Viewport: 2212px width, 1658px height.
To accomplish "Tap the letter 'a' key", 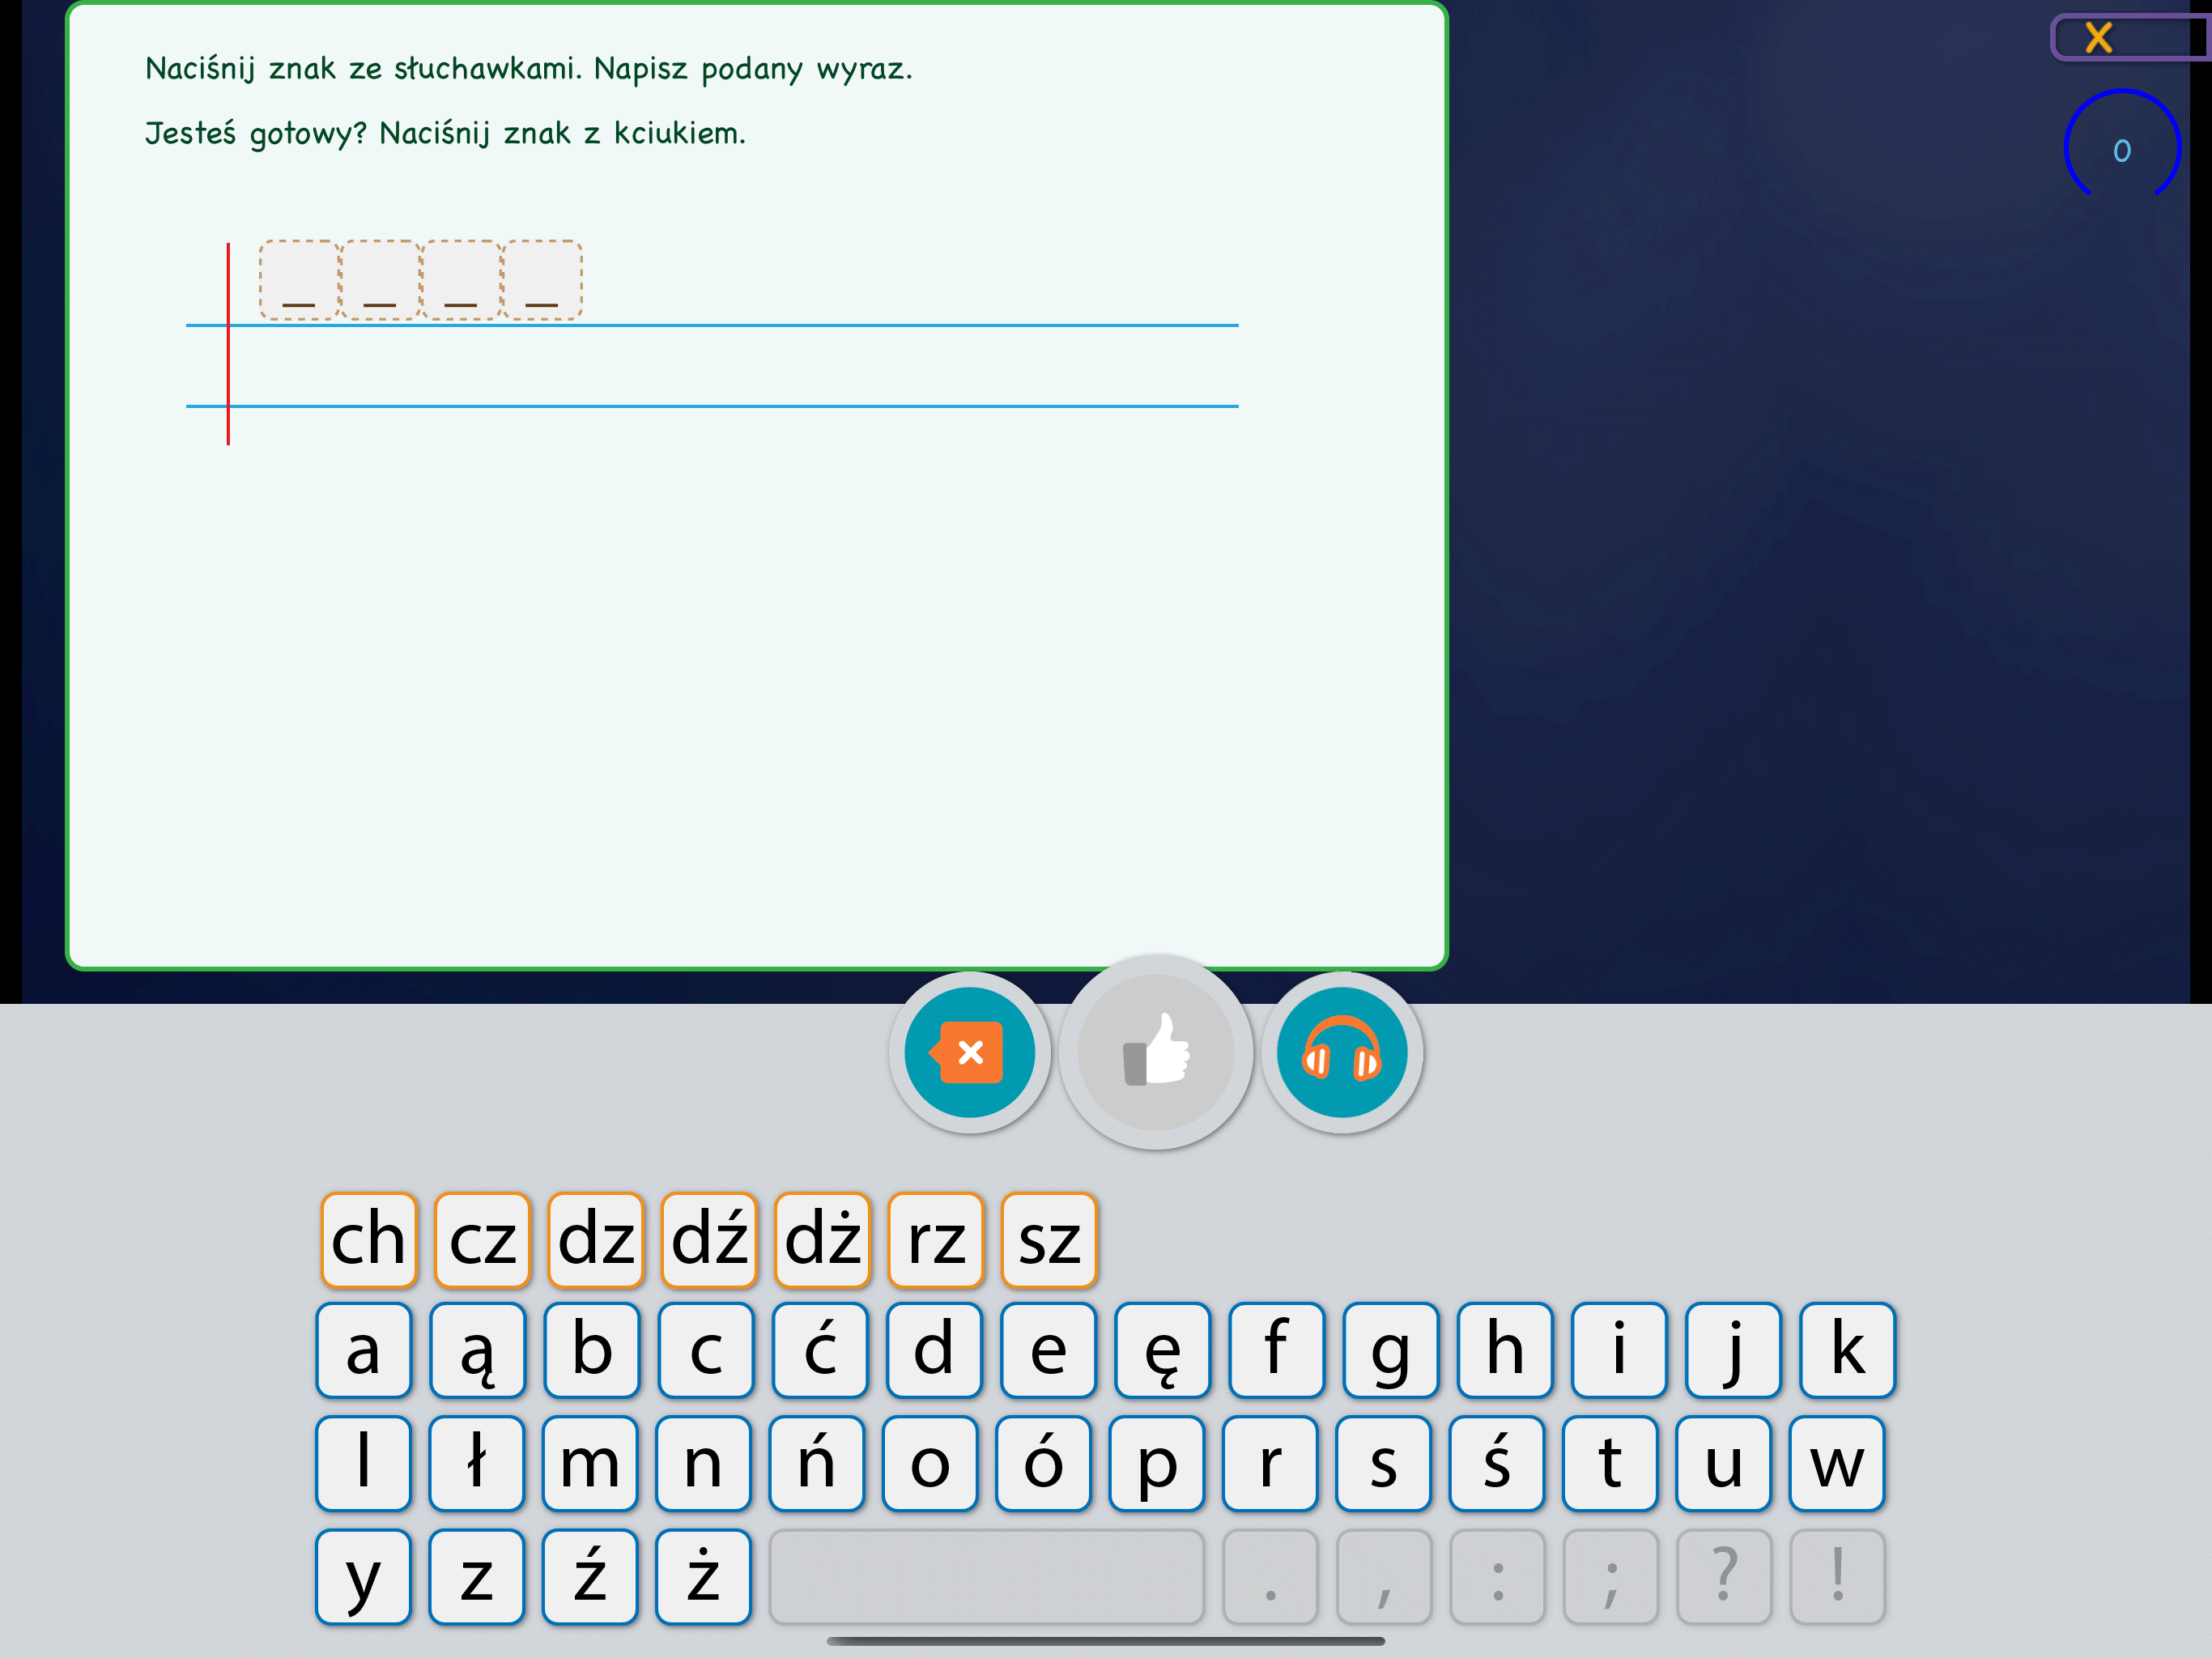I will coord(364,1350).
